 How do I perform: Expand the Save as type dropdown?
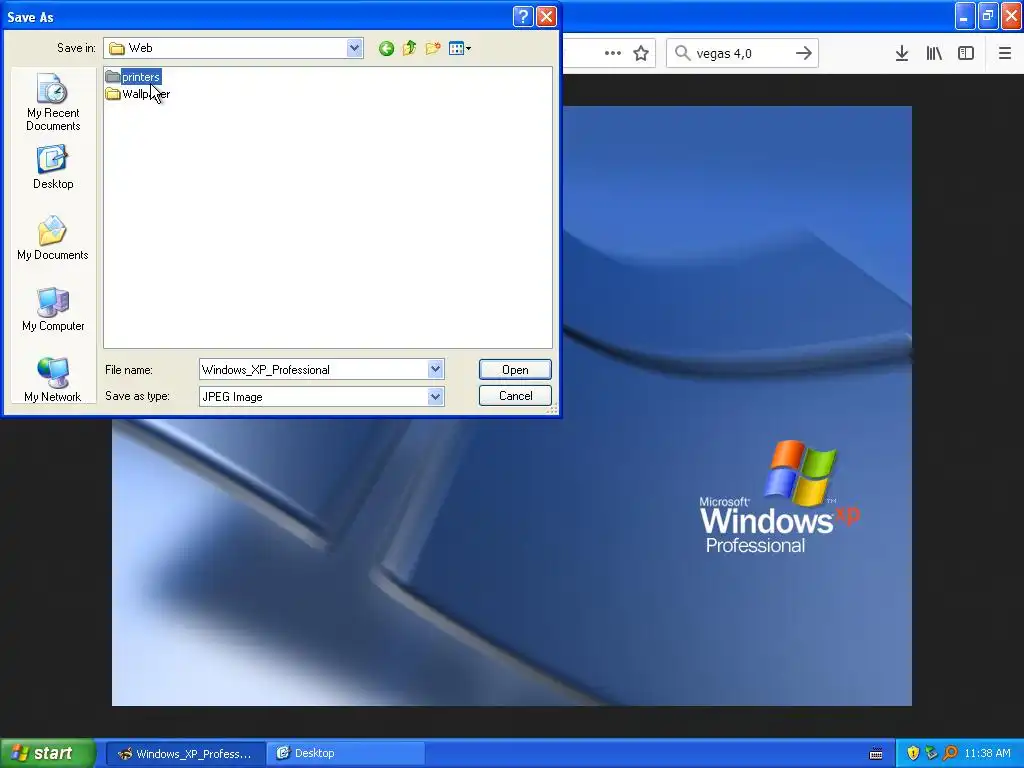point(436,396)
